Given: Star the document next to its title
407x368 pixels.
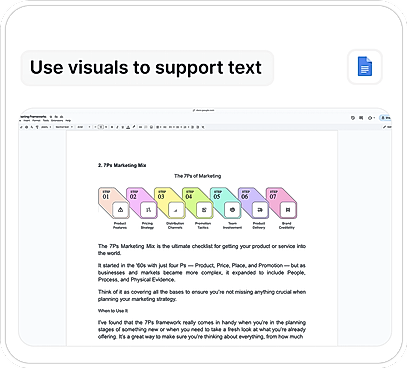Looking at the screenshot, I should tap(51, 117).
